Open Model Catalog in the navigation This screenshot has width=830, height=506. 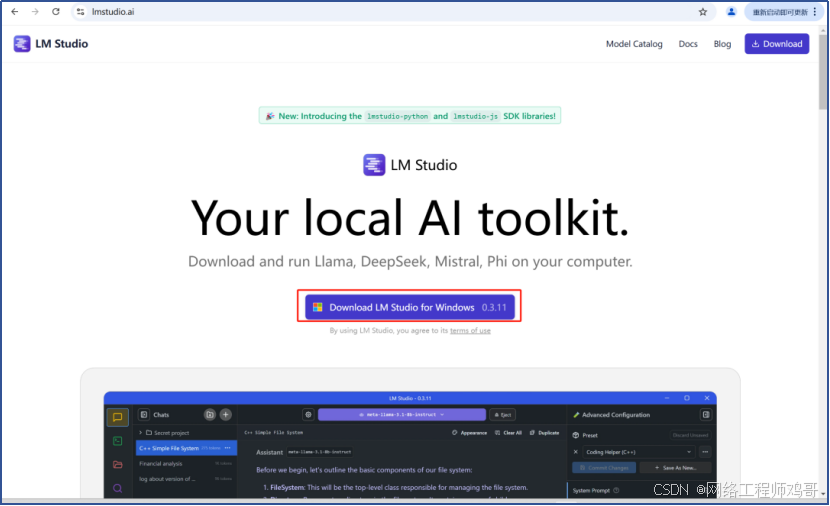pyautogui.click(x=634, y=44)
